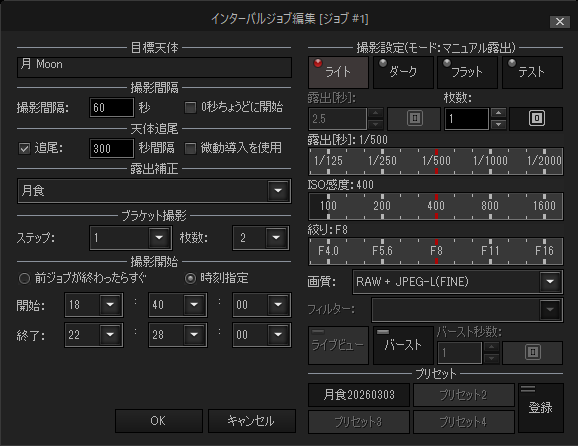The height and width of the screenshot is (446, 578).
Task: Decrease 枚数 with the down stepper arrow
Action: tap(498, 125)
